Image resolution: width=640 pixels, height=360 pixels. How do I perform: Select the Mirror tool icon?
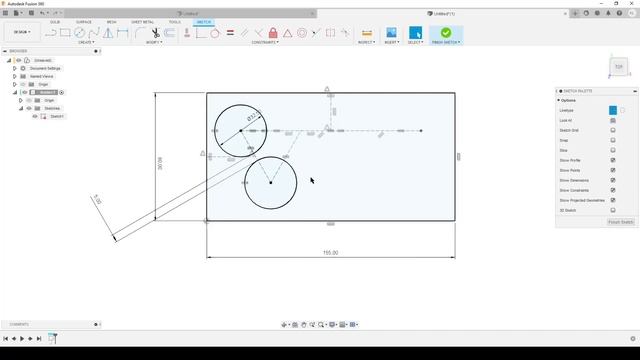point(108,33)
